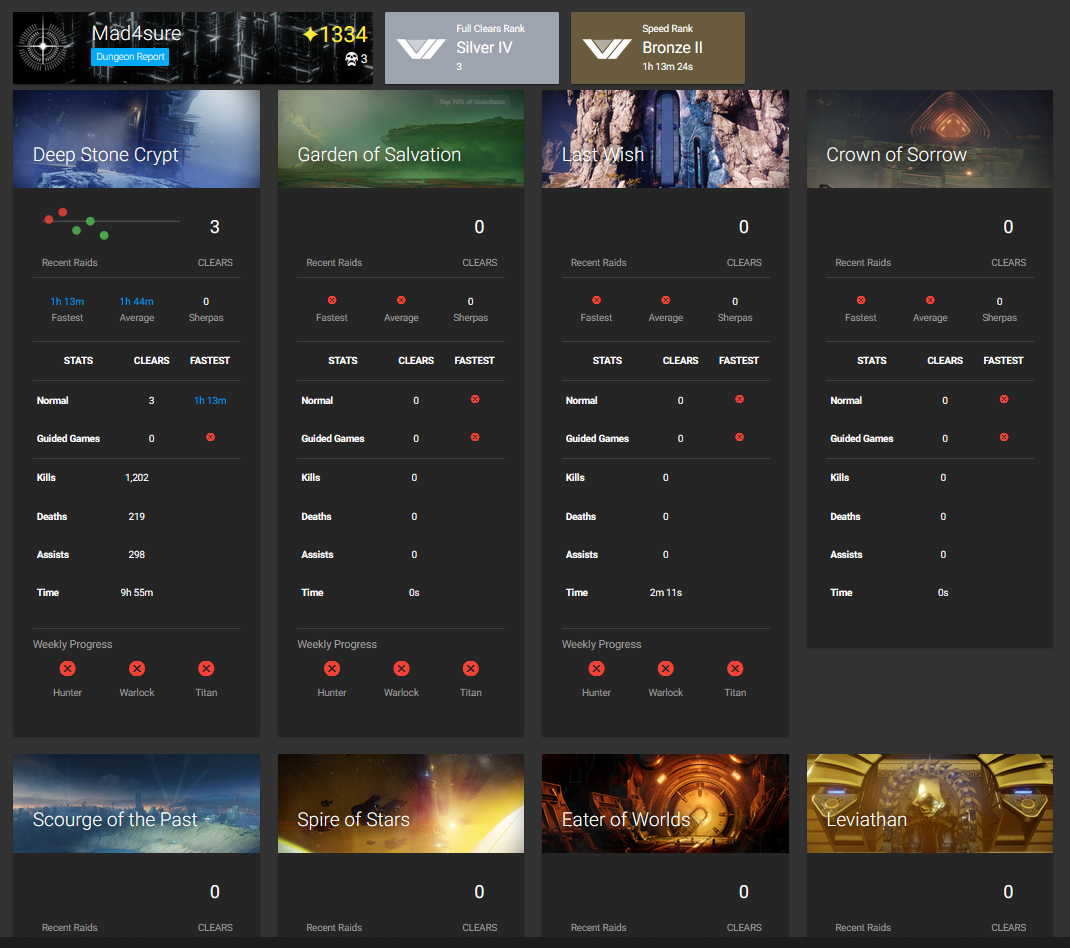Screen dimensions: 1070x948
Task: Click the 219 deaths value
Action: pyautogui.click(x=136, y=517)
